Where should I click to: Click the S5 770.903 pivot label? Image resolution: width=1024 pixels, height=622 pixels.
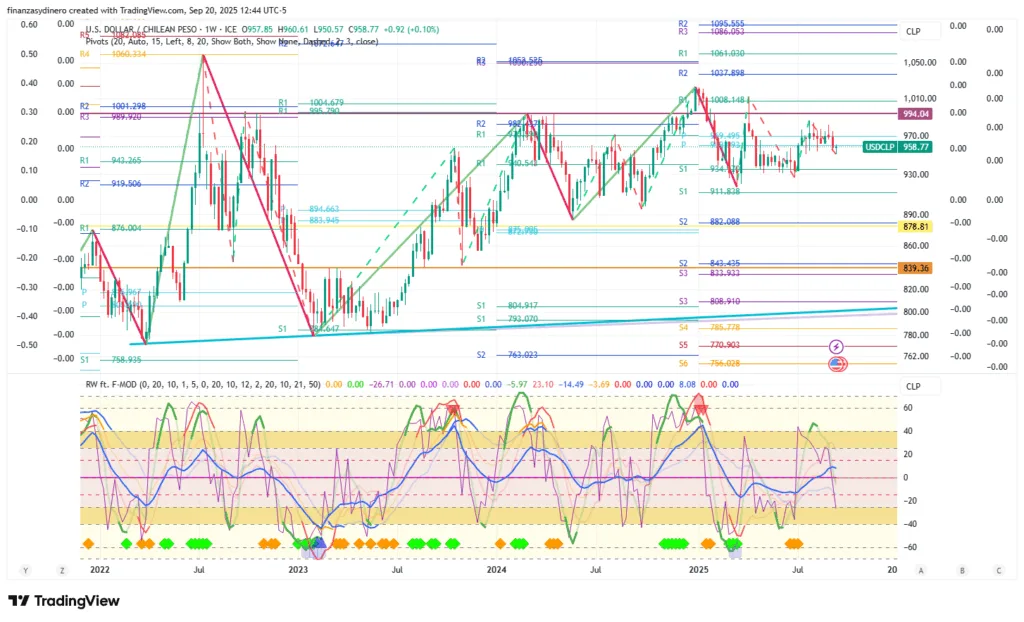(x=709, y=345)
